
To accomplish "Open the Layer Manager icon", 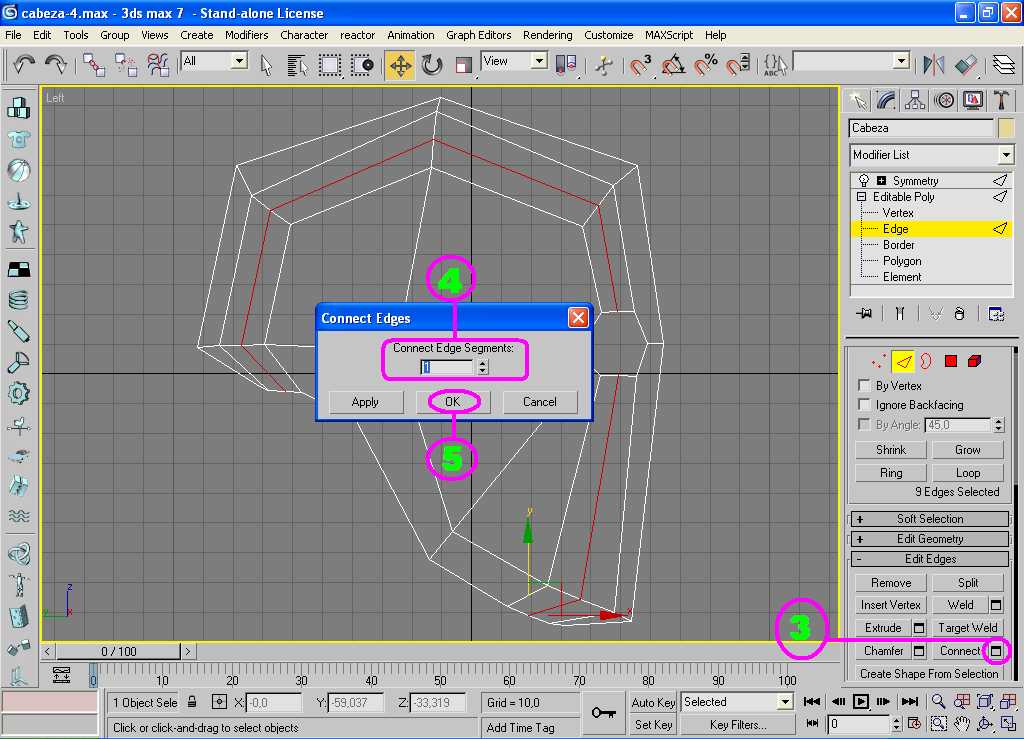I will point(1003,65).
